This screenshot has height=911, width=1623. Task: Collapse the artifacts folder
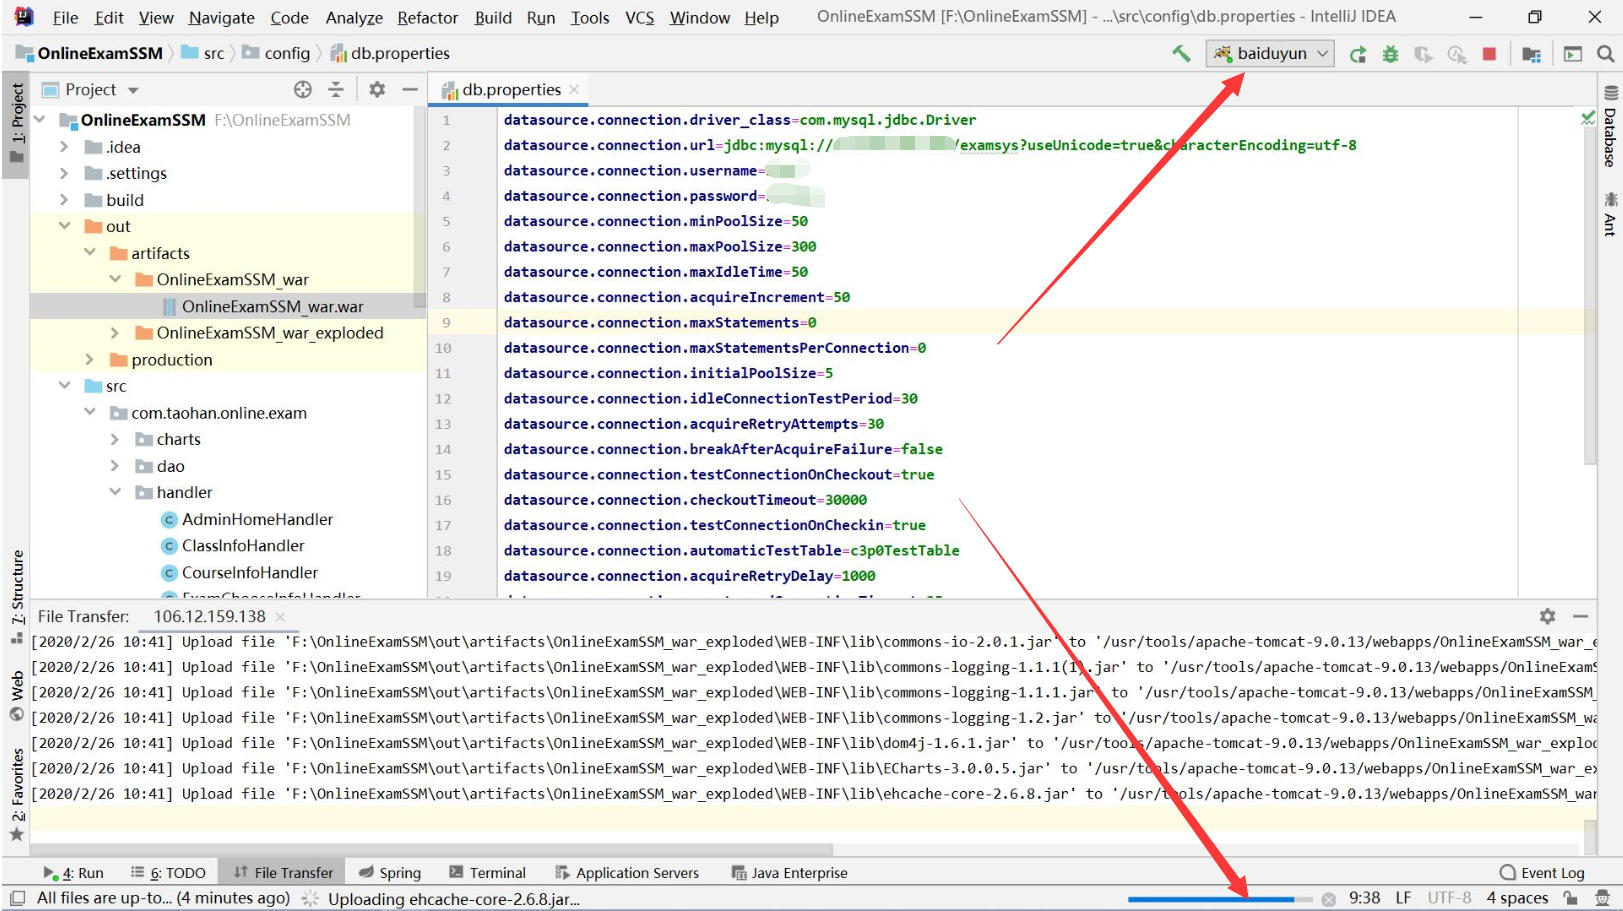click(89, 253)
